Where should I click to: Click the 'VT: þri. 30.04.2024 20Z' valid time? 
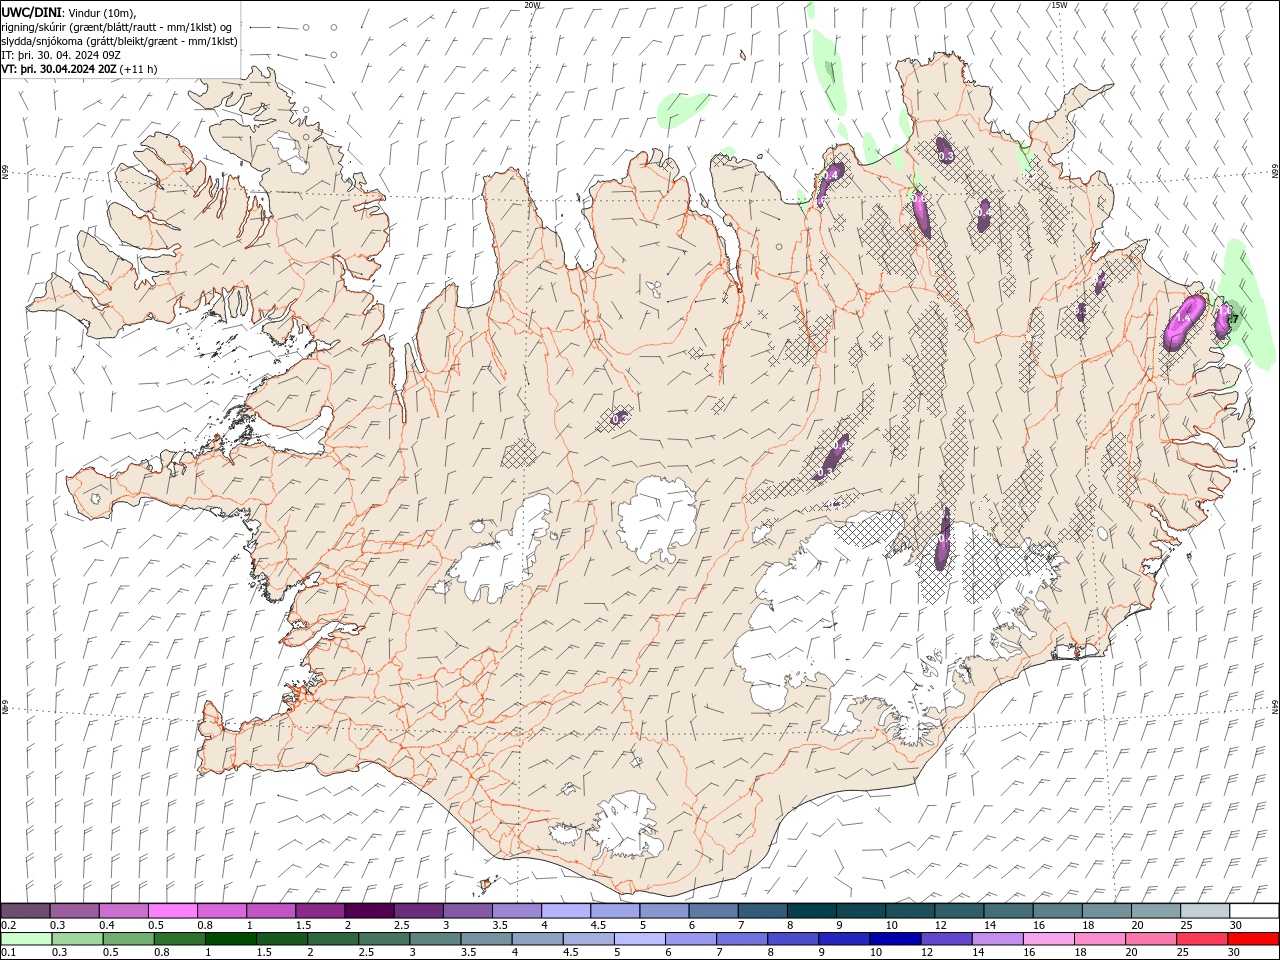[x=59, y=69]
